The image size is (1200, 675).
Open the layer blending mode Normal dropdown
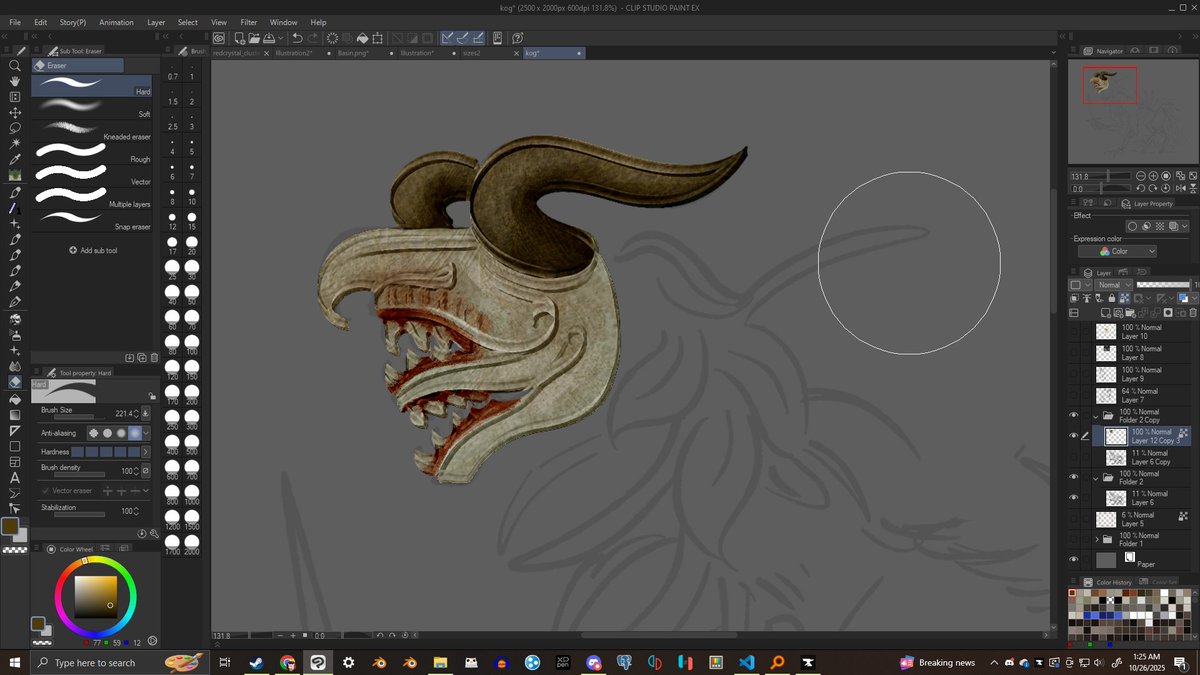point(1113,285)
